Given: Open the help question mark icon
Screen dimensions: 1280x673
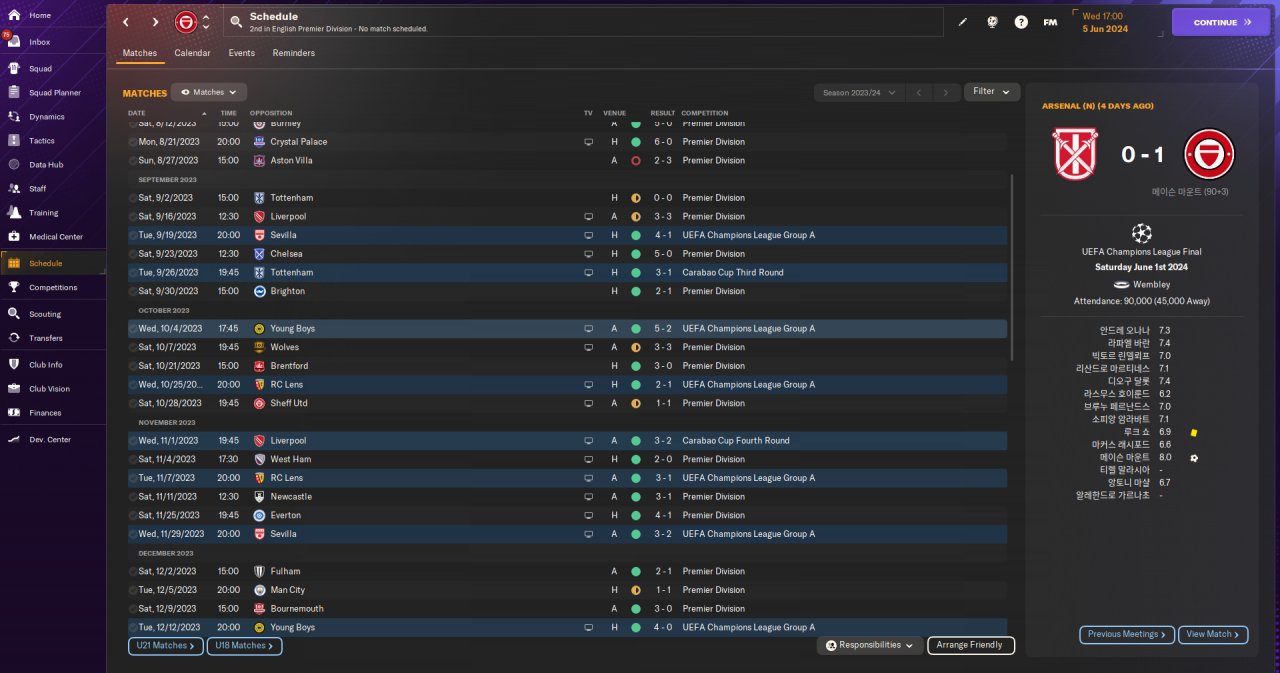Looking at the screenshot, I should pos(1020,22).
